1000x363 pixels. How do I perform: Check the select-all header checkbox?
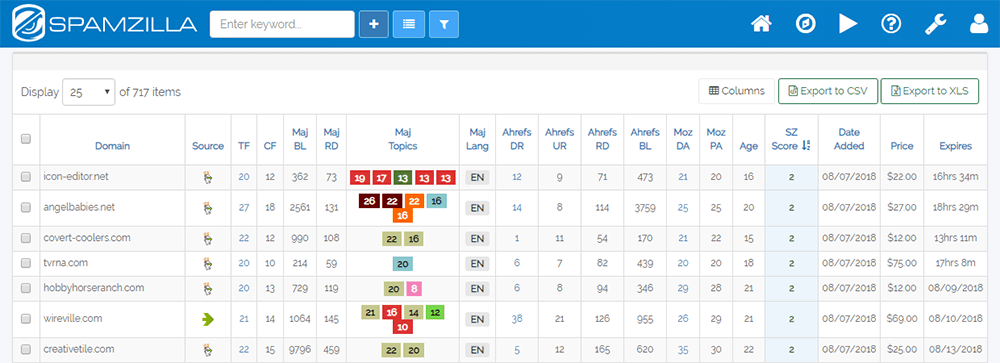pos(26,139)
